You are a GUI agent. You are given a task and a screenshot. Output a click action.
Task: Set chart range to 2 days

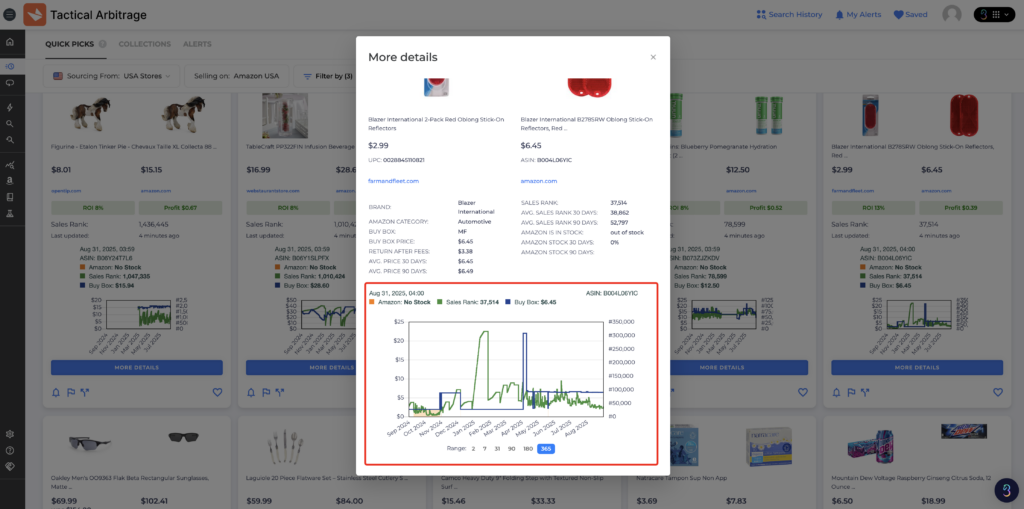pyautogui.click(x=473, y=449)
